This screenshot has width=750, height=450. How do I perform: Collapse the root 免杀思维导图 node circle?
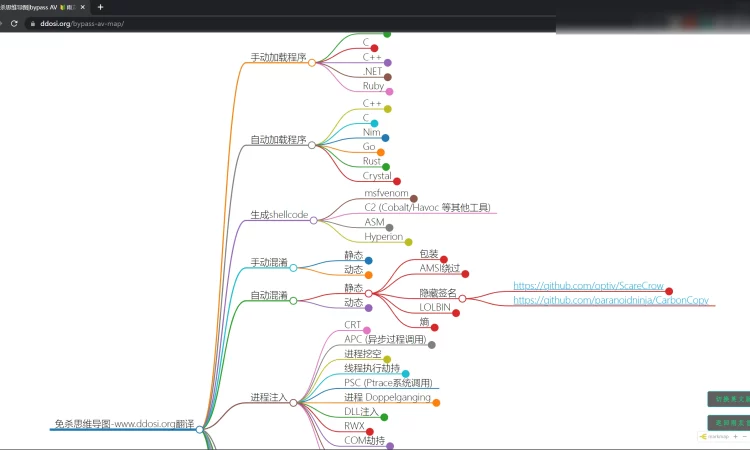point(199,429)
